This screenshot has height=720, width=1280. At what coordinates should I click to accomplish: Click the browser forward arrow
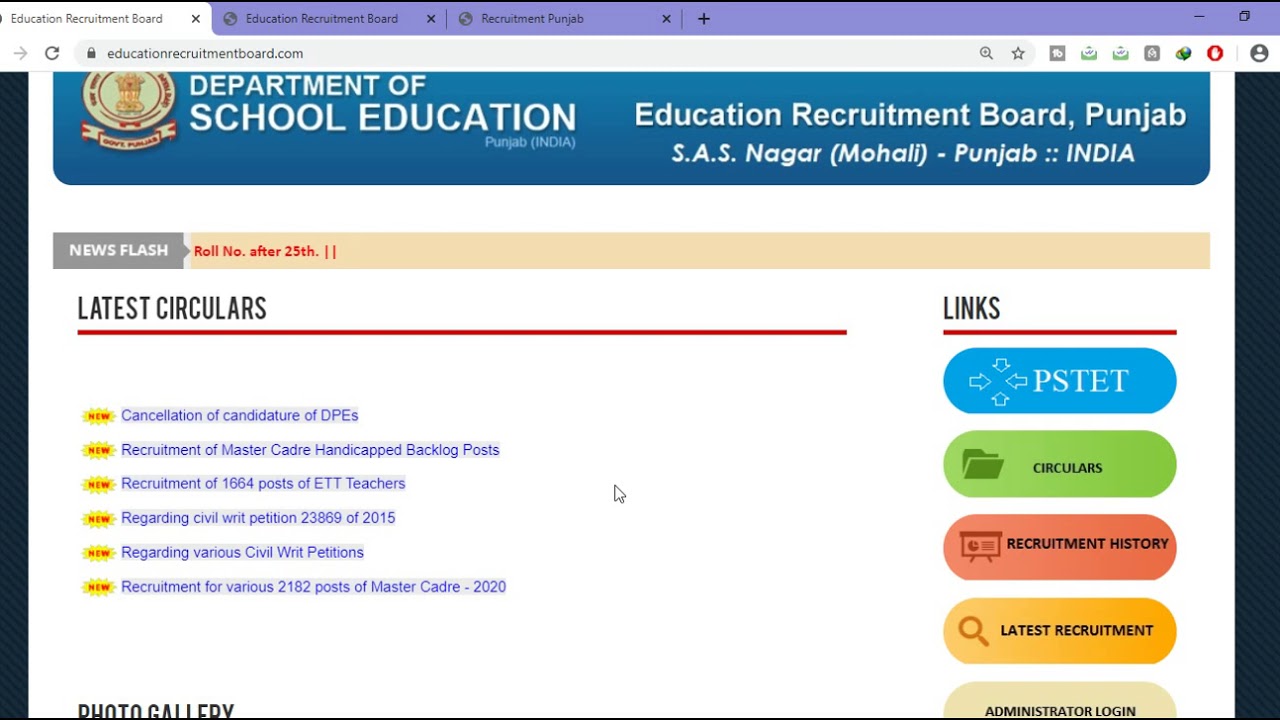(20, 53)
